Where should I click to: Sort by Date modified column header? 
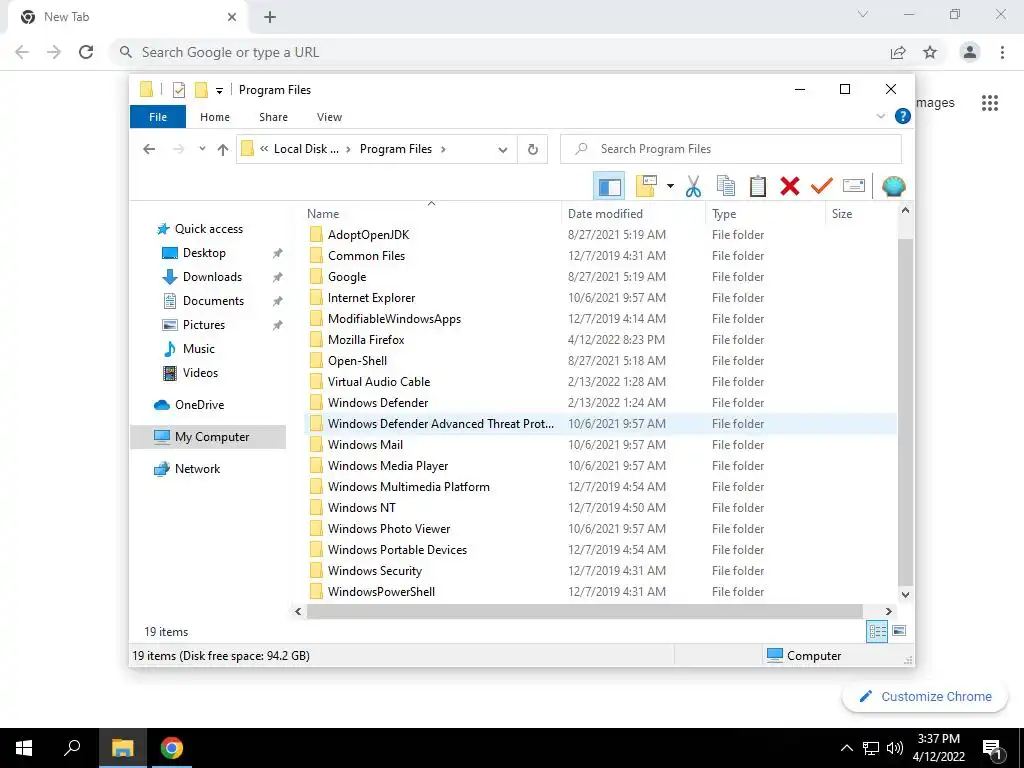point(633,214)
